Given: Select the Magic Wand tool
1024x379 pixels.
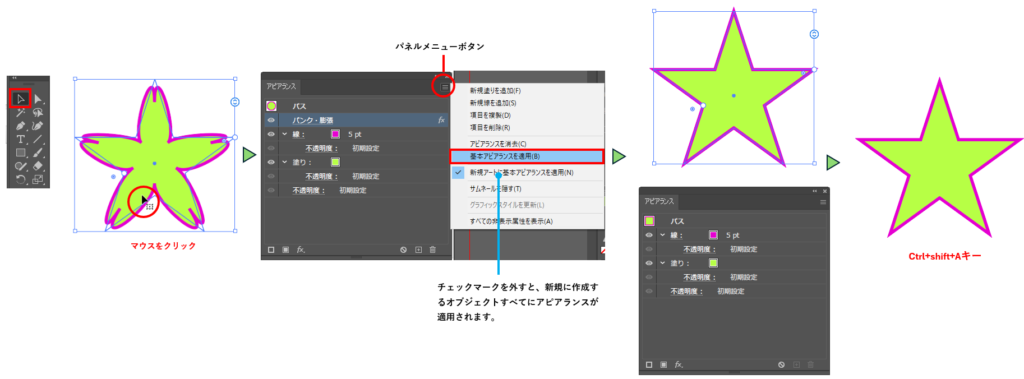Looking at the screenshot, I should (x=20, y=112).
